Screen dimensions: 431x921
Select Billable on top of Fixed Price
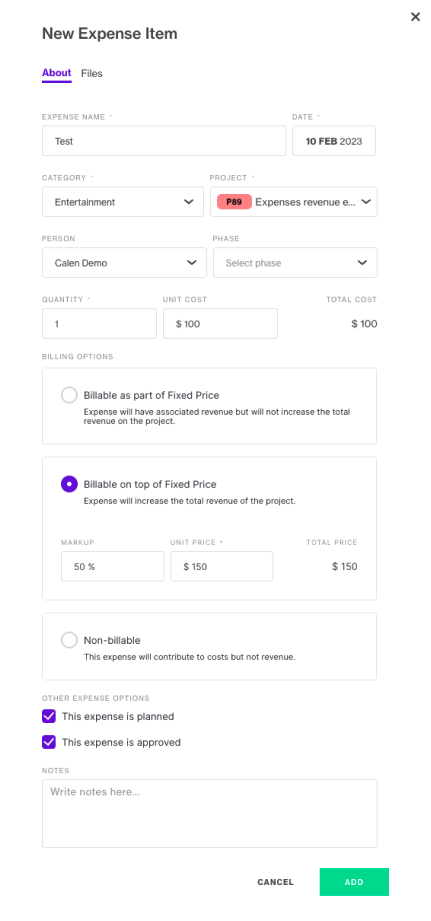coord(69,485)
